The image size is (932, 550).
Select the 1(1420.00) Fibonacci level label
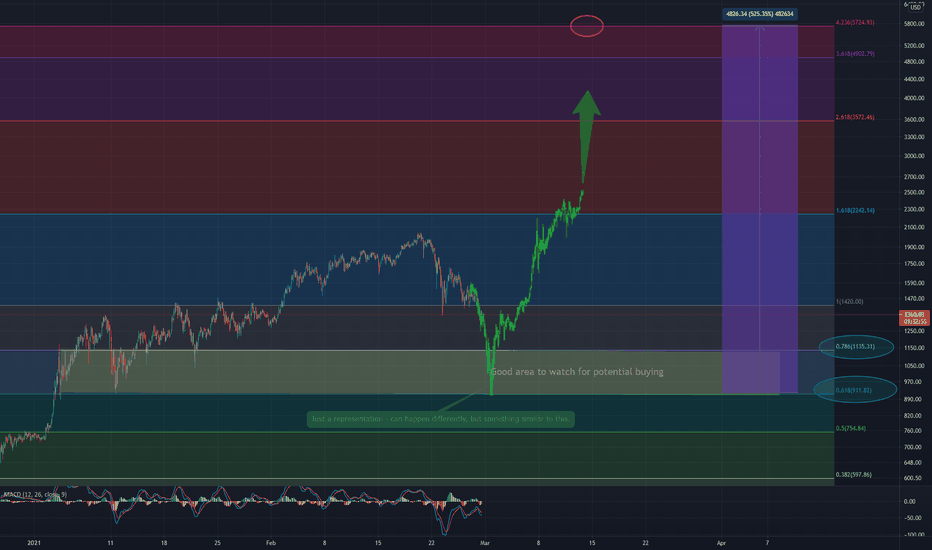849,302
